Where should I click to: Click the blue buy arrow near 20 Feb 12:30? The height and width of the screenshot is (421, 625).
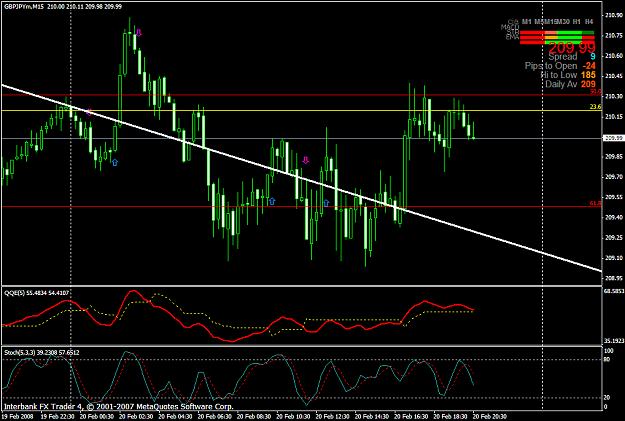pos(326,203)
